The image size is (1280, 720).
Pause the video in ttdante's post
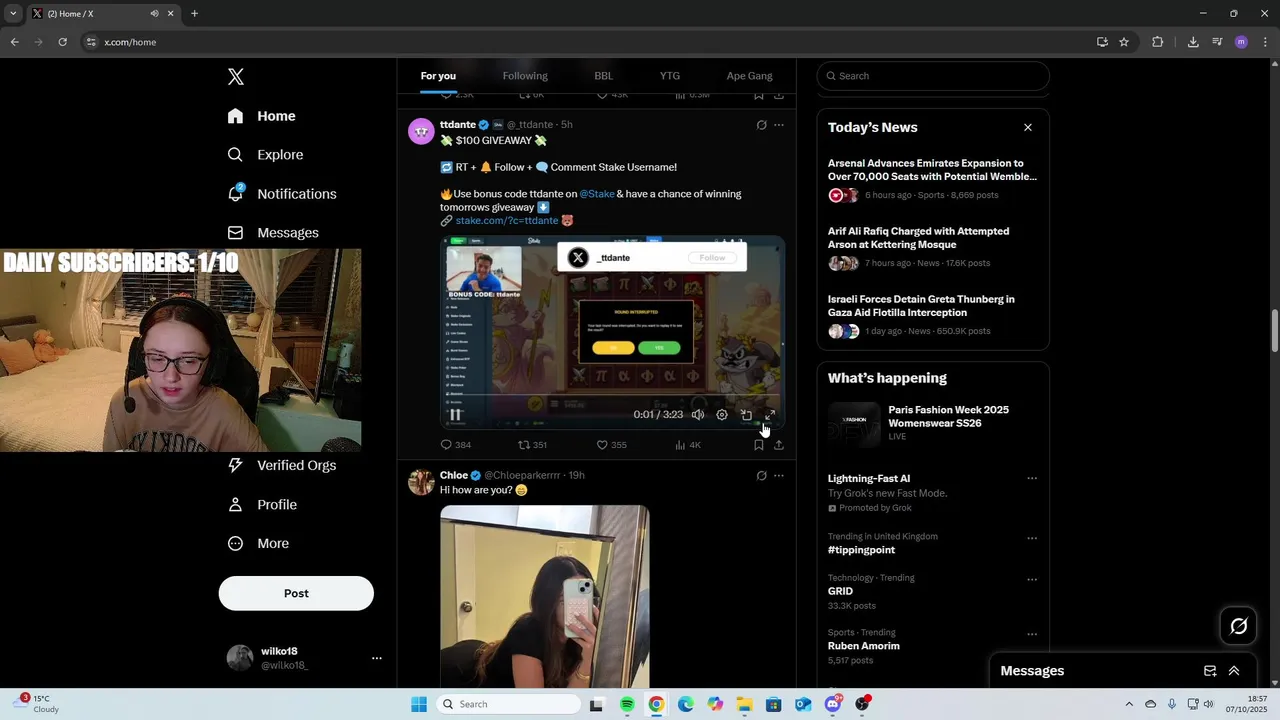tap(455, 414)
